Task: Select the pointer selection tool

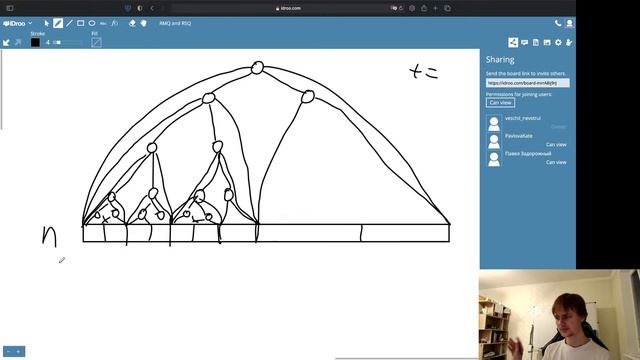Action: tap(47, 24)
